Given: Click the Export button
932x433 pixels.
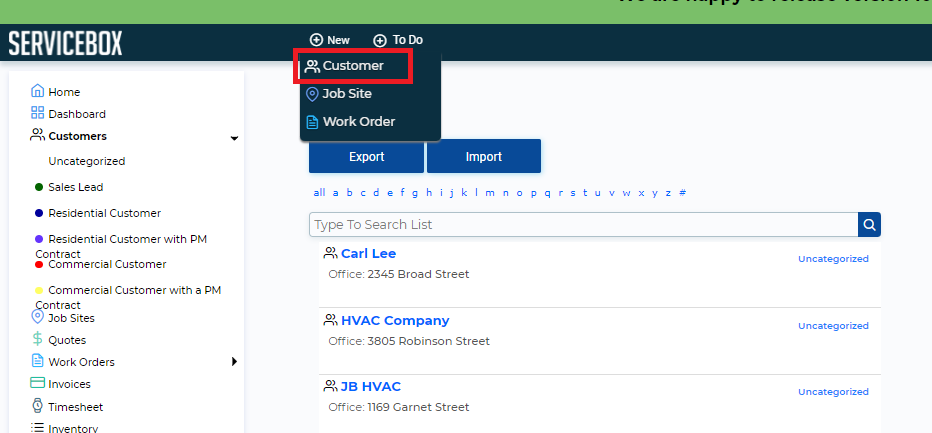Looking at the screenshot, I should (x=366, y=156).
